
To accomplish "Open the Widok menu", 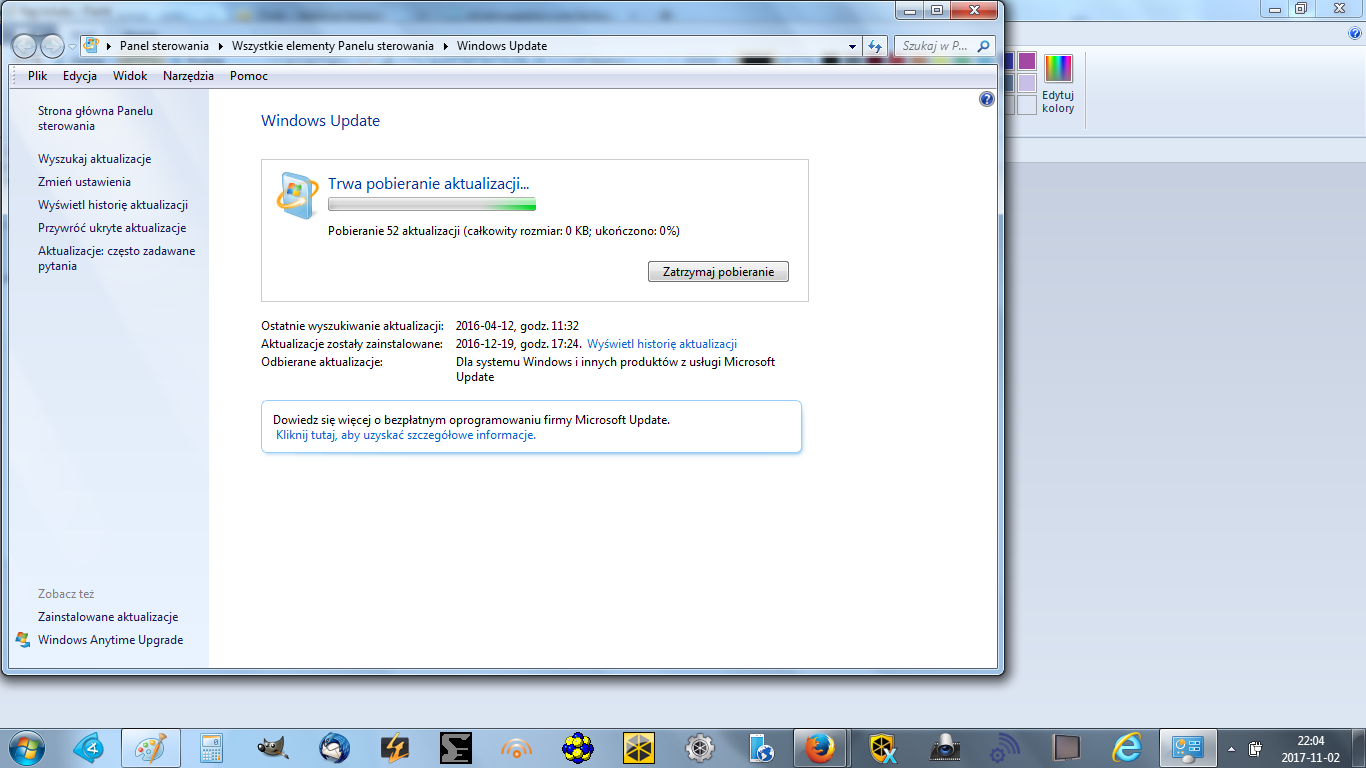I will (130, 76).
